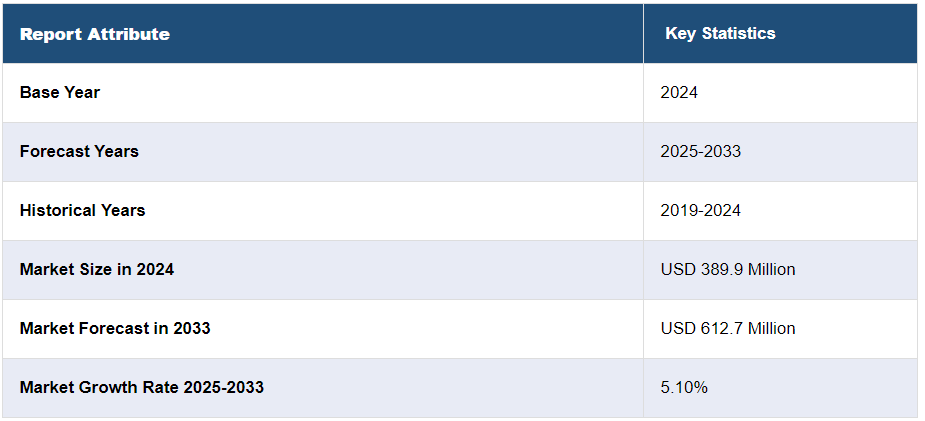Click the Forecast Years value '2025-2033'
The height and width of the screenshot is (421, 925).
[x=700, y=151]
